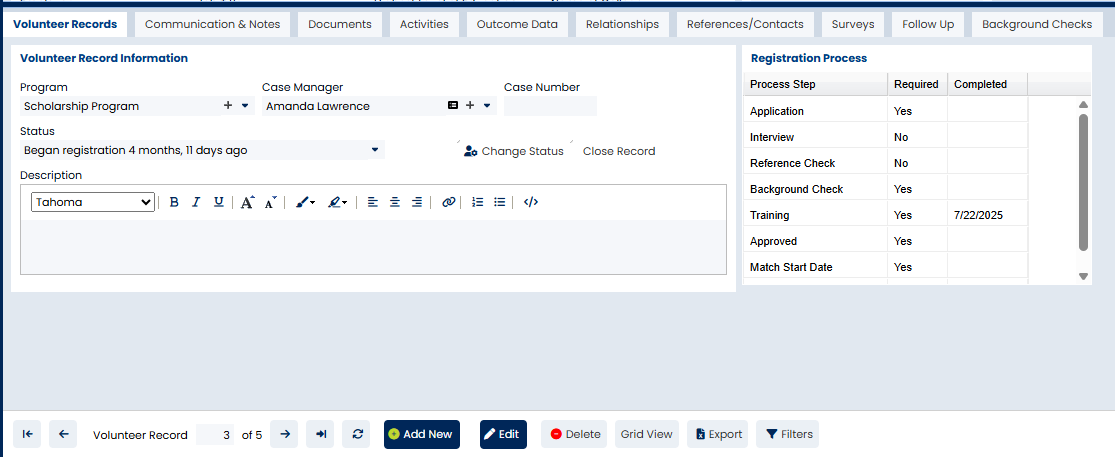Insert numbered list in the description

pyautogui.click(x=478, y=203)
